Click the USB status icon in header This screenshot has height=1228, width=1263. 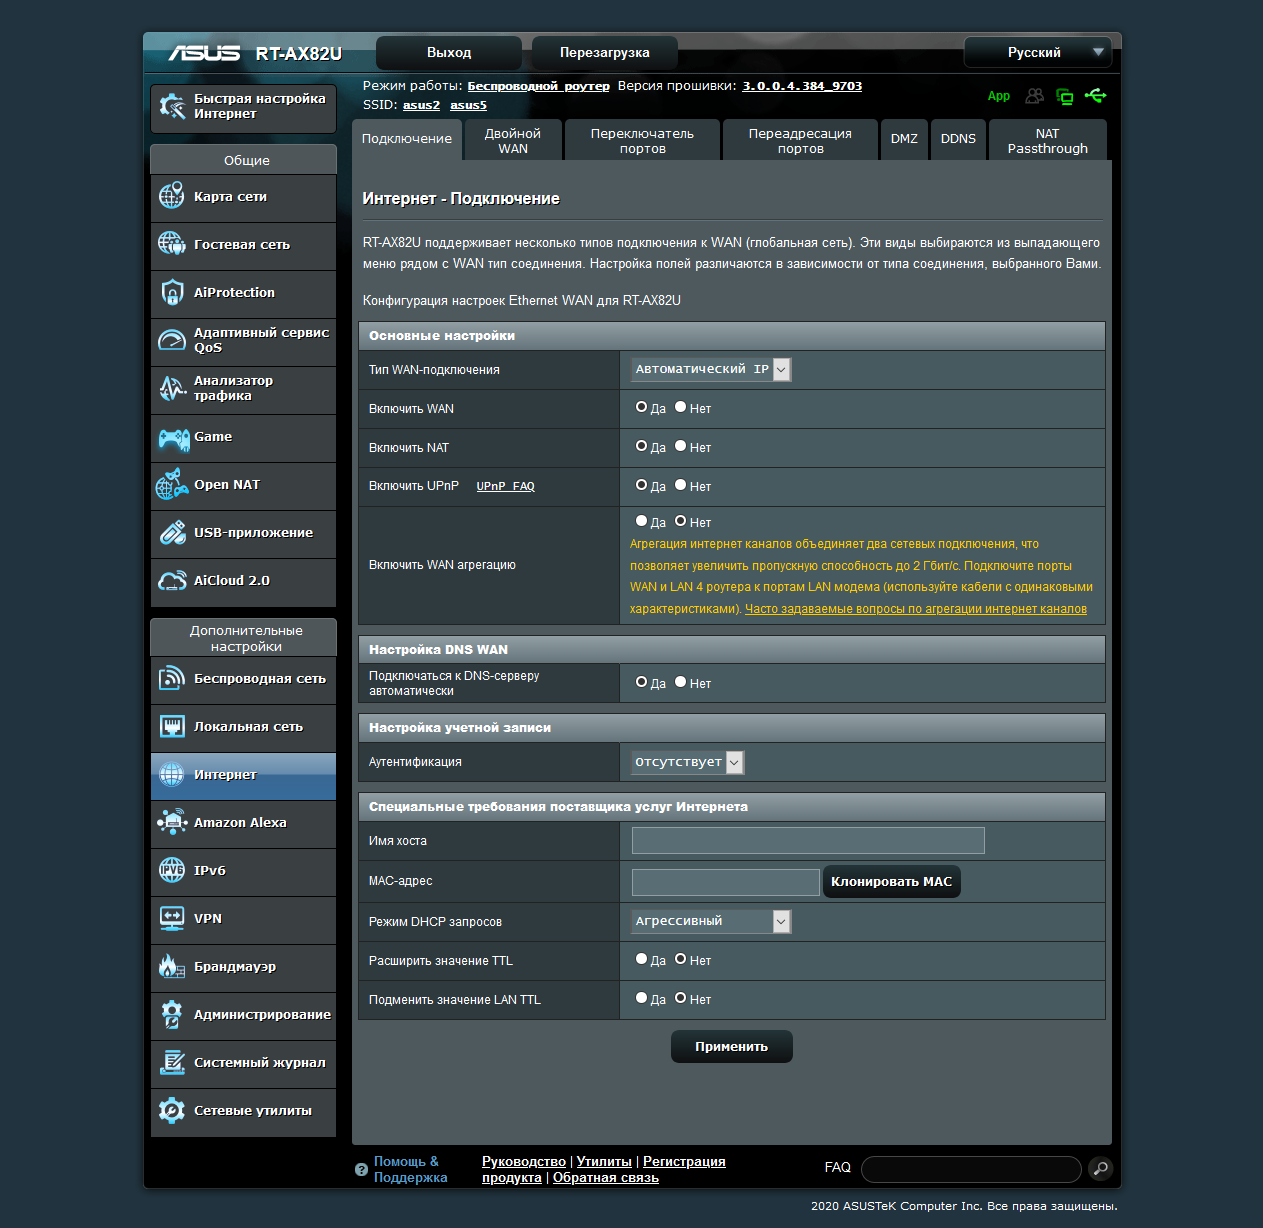[x=1096, y=96]
